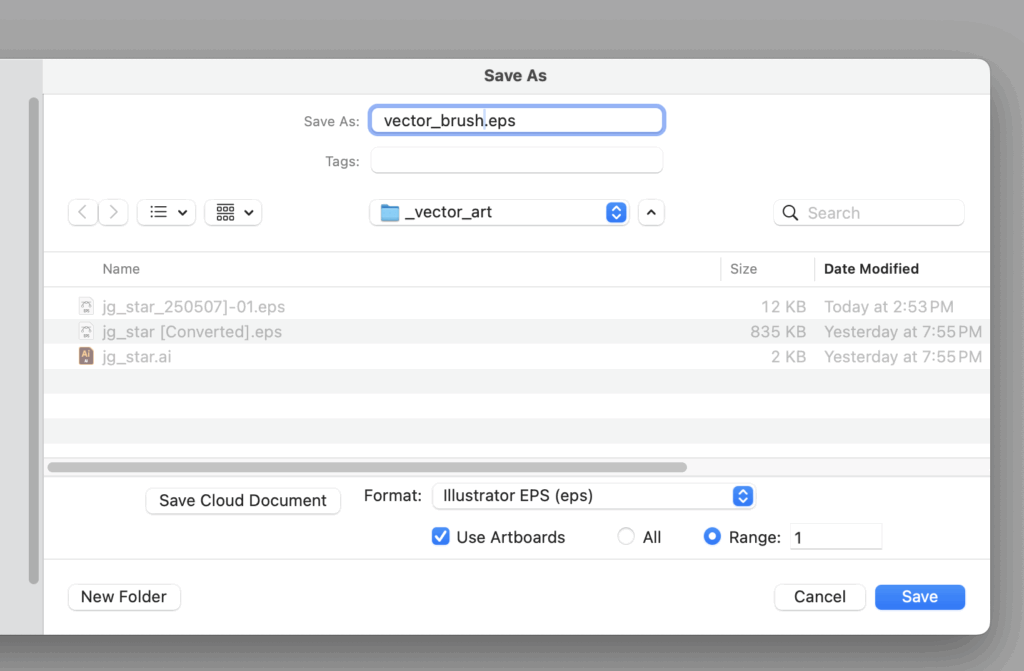Collapse the dialog with the chevron-up button
Image resolution: width=1024 pixels, height=671 pixels.
651,212
